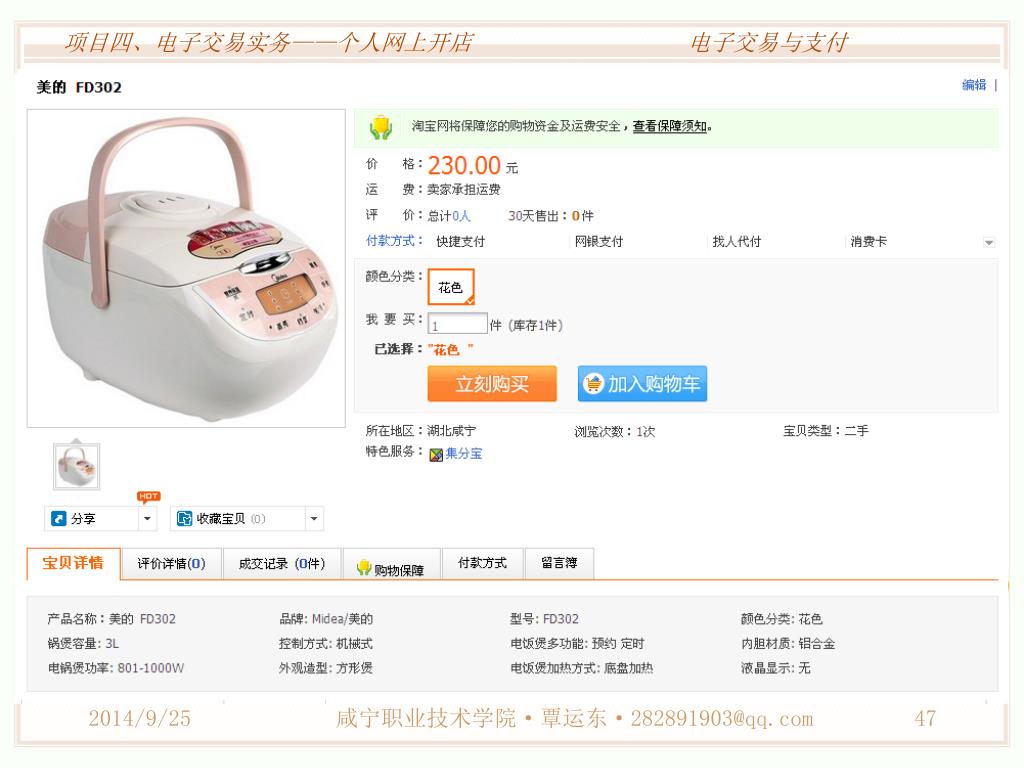Click the 编辑 link at top right

click(974, 85)
